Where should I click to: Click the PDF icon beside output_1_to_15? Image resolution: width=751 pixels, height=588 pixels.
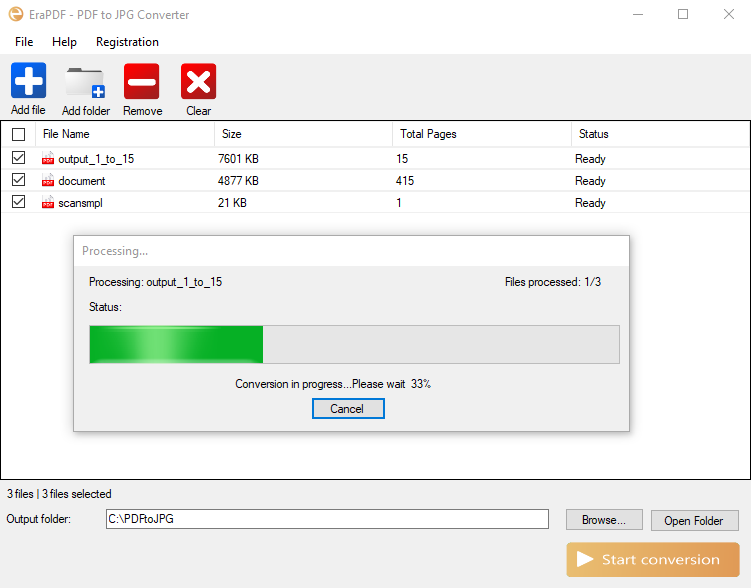pos(48,158)
